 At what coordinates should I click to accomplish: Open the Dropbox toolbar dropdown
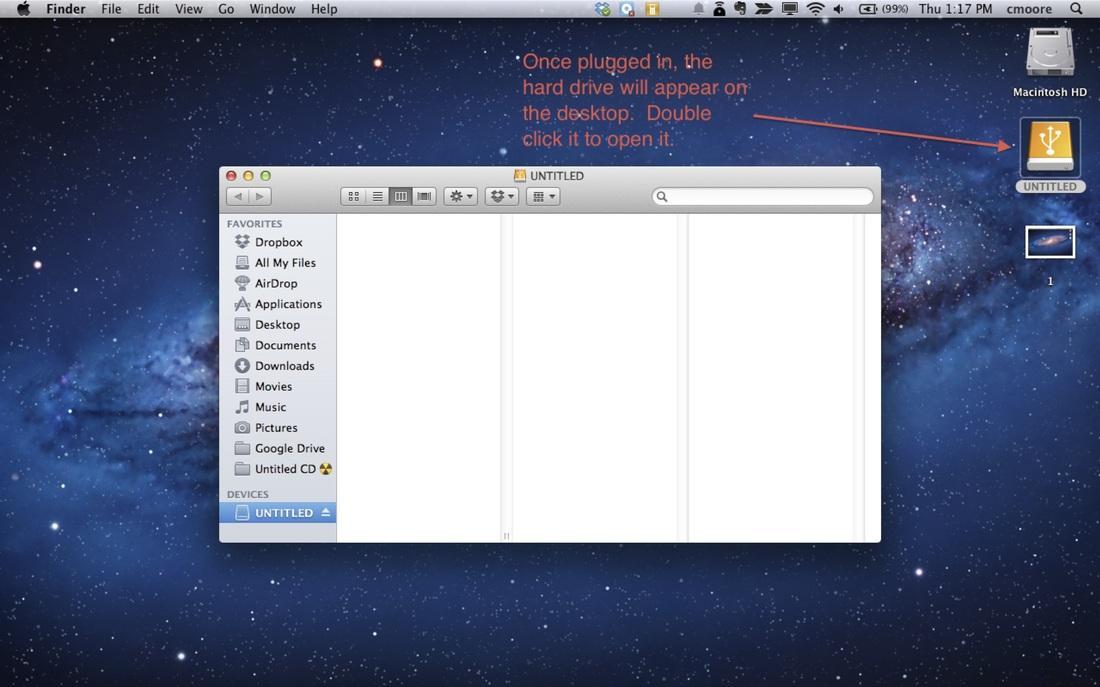(x=501, y=197)
